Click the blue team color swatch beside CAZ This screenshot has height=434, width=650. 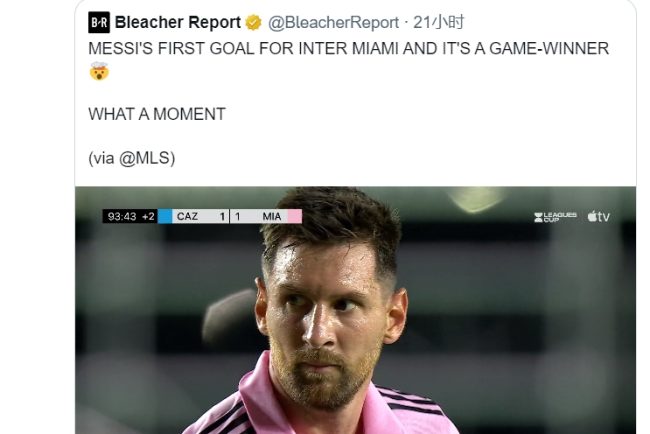tap(165, 216)
